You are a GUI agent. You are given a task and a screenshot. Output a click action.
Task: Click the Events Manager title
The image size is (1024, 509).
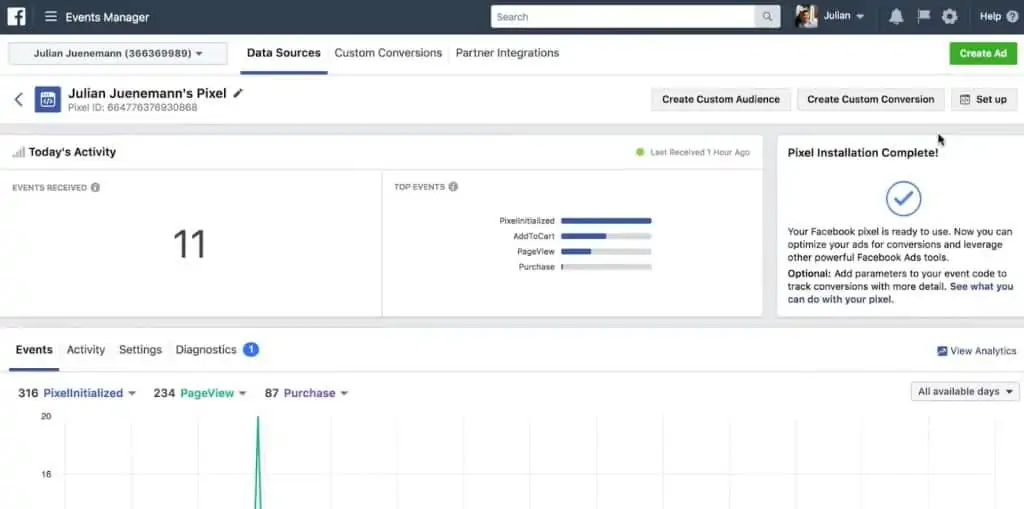(x=107, y=17)
